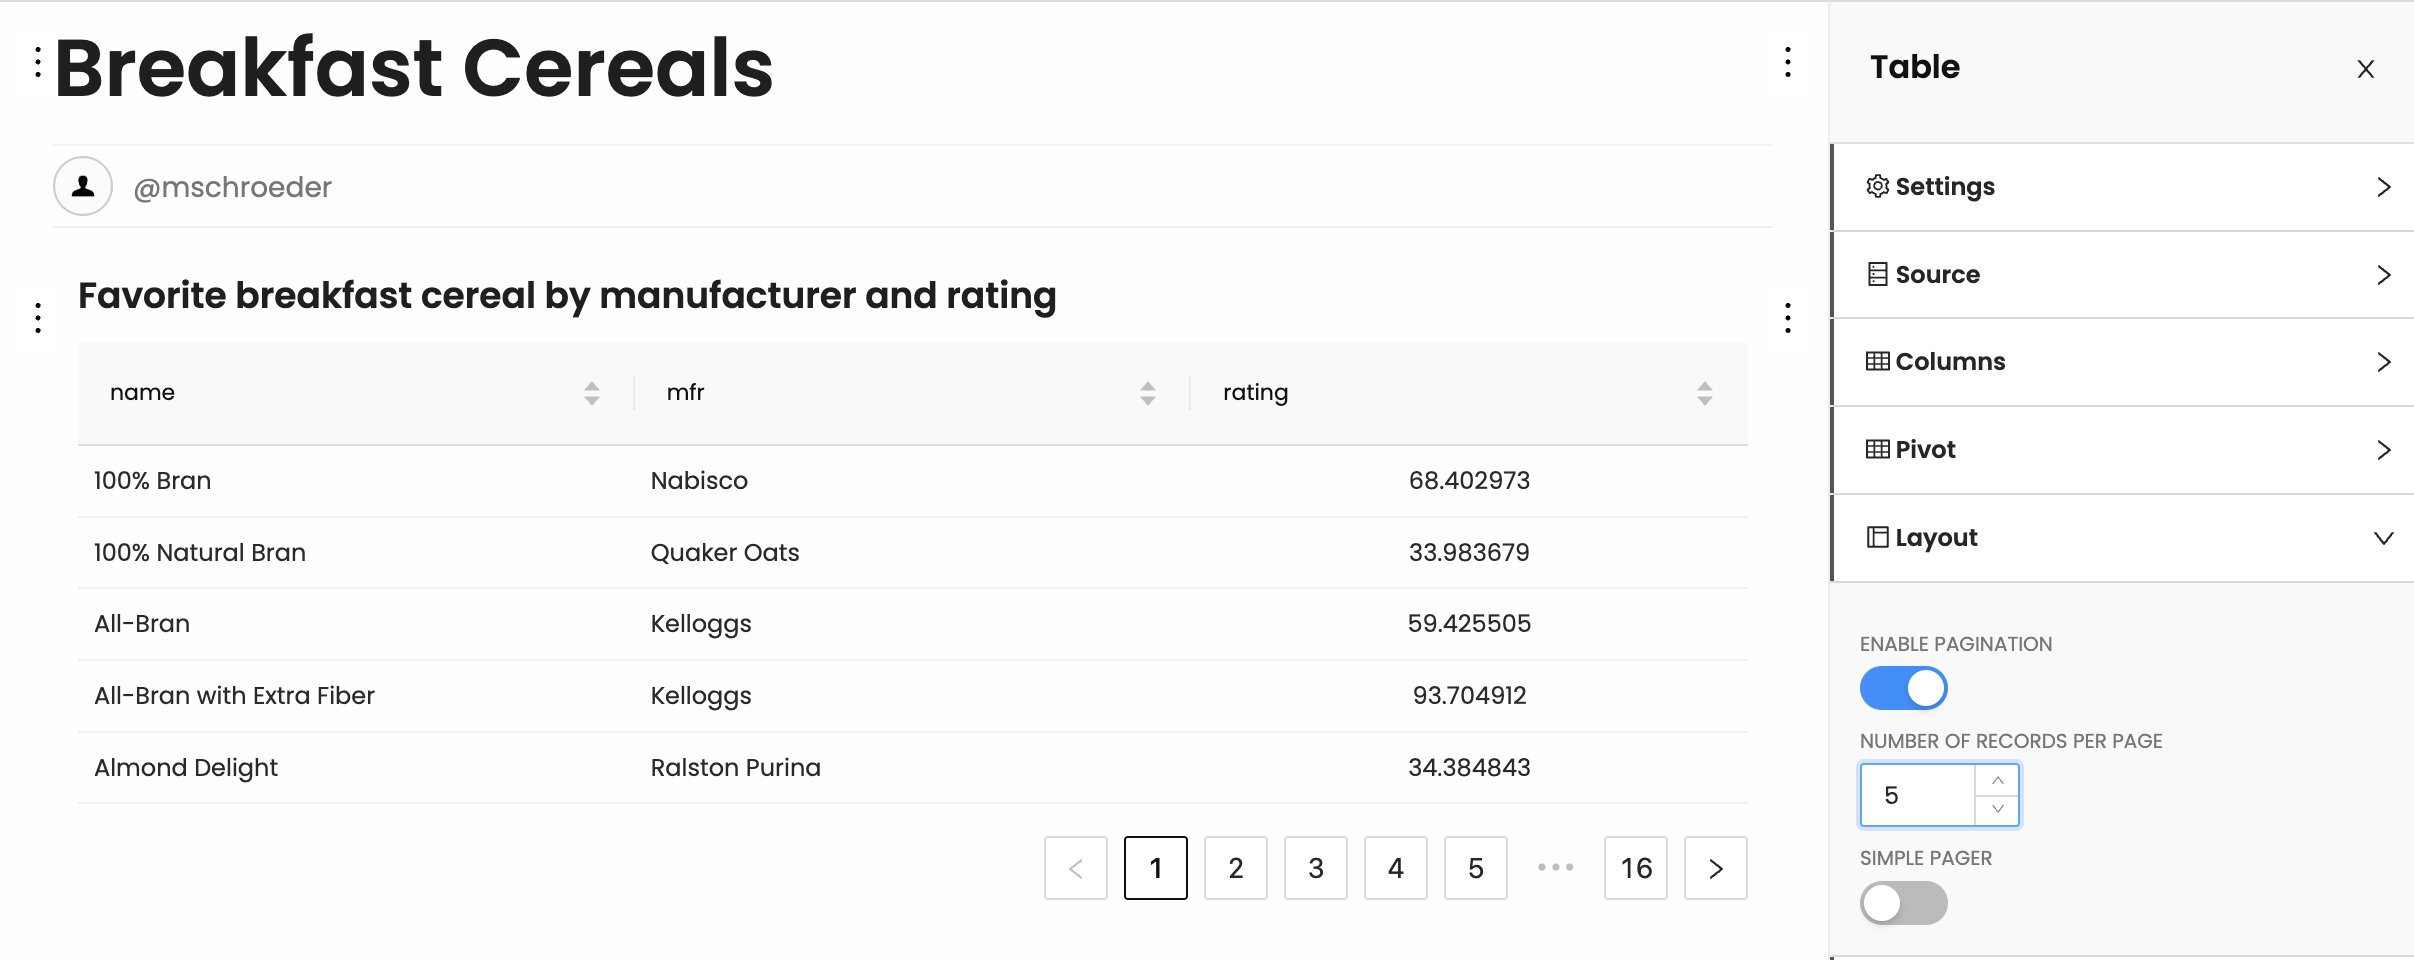
Task: Expand the Columns section
Action: (2122, 362)
